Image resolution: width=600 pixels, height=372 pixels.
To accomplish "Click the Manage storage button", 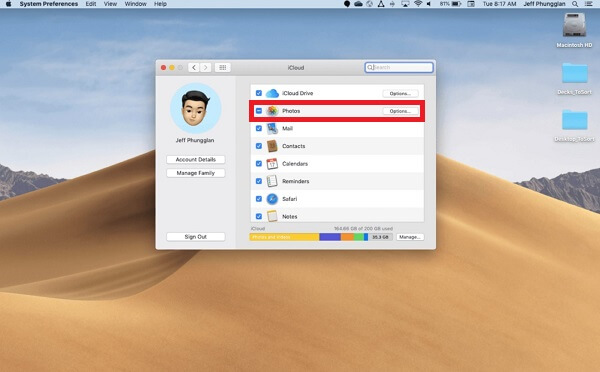I will click(410, 237).
